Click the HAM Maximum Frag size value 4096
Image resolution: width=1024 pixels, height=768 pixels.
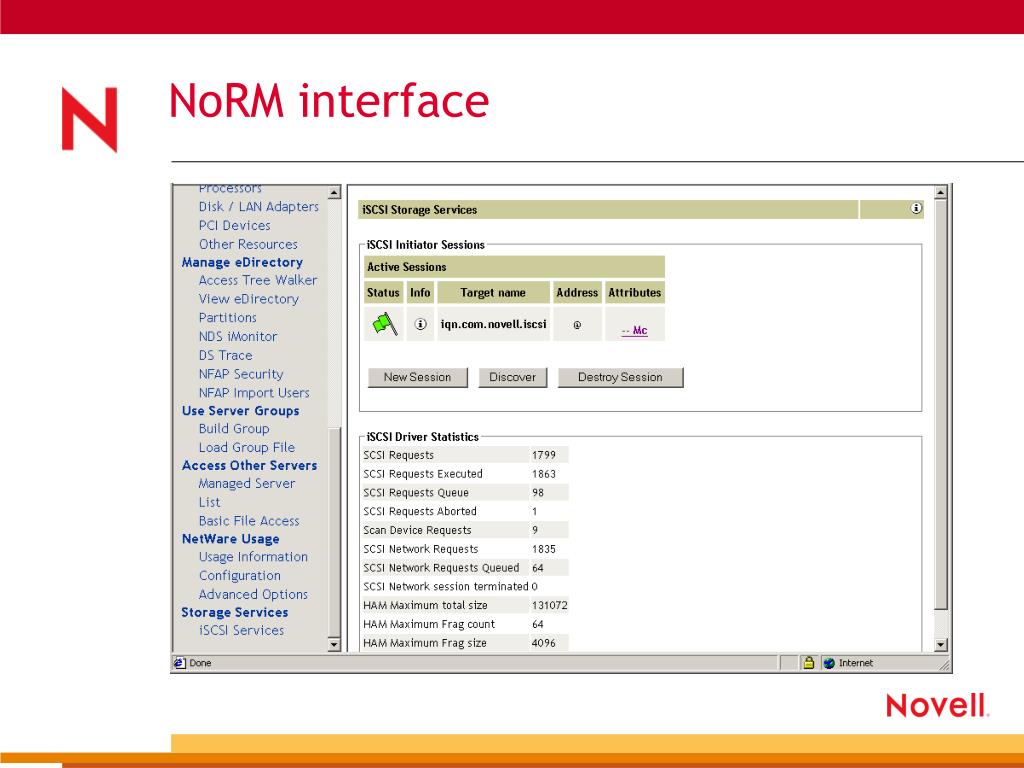[x=544, y=643]
